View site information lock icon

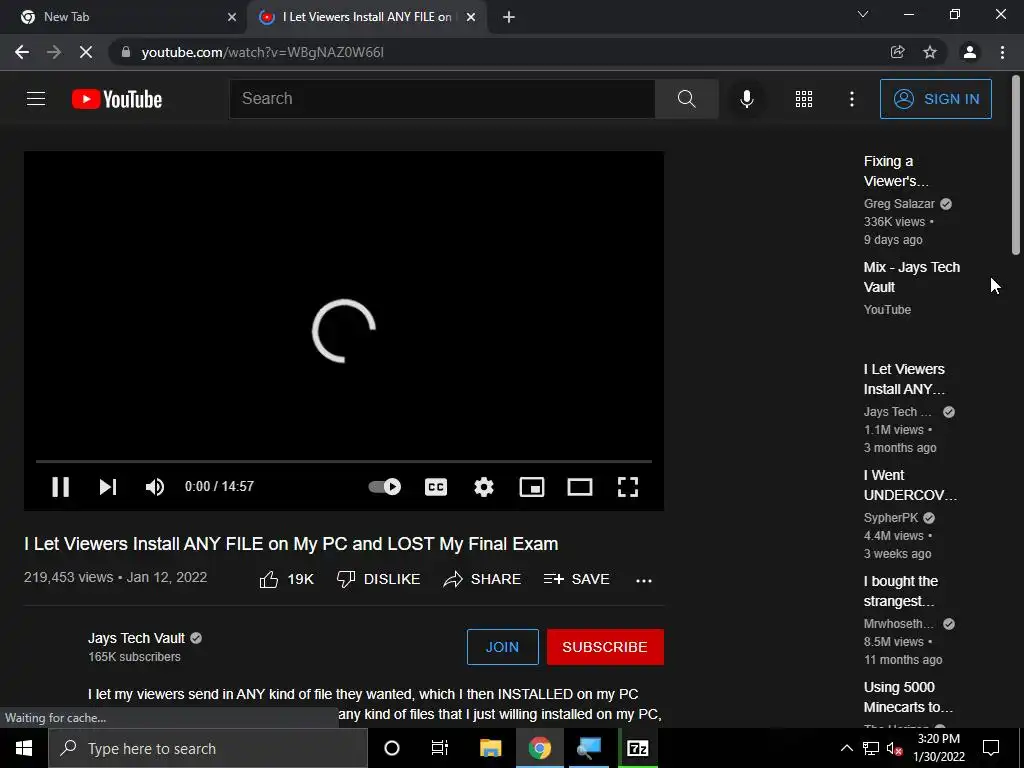[126, 52]
